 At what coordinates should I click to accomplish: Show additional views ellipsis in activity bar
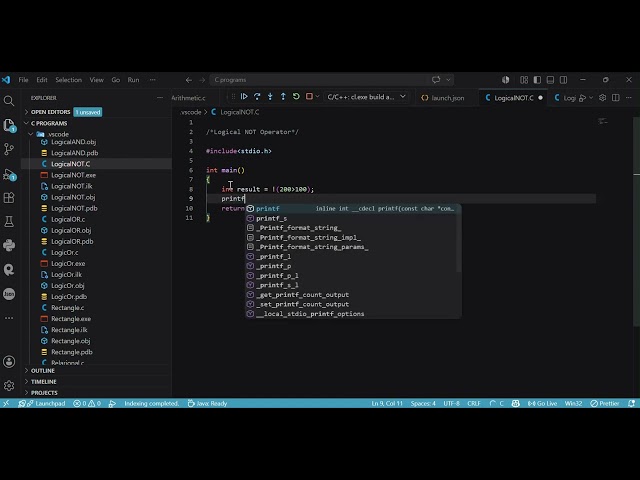click(9, 318)
